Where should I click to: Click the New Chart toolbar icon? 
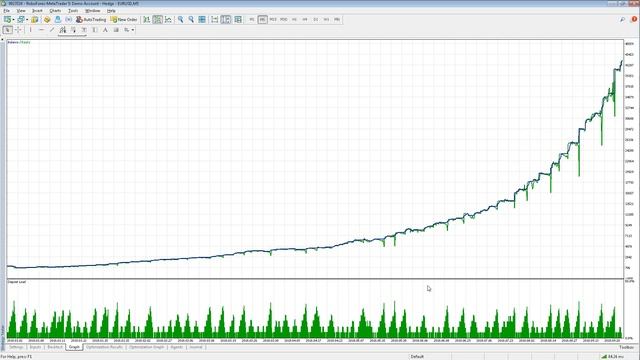[x=7, y=19]
